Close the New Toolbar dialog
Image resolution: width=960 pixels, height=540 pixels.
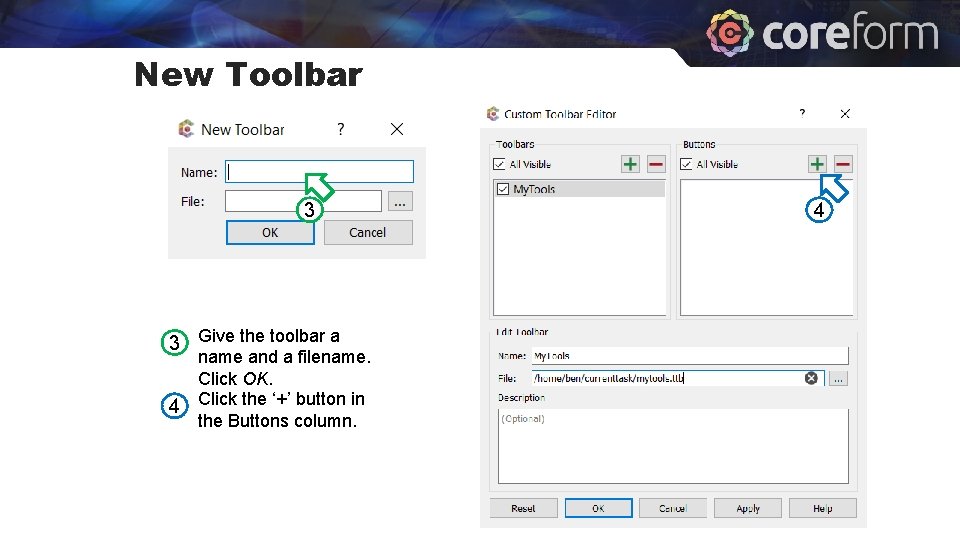pyautogui.click(x=397, y=129)
